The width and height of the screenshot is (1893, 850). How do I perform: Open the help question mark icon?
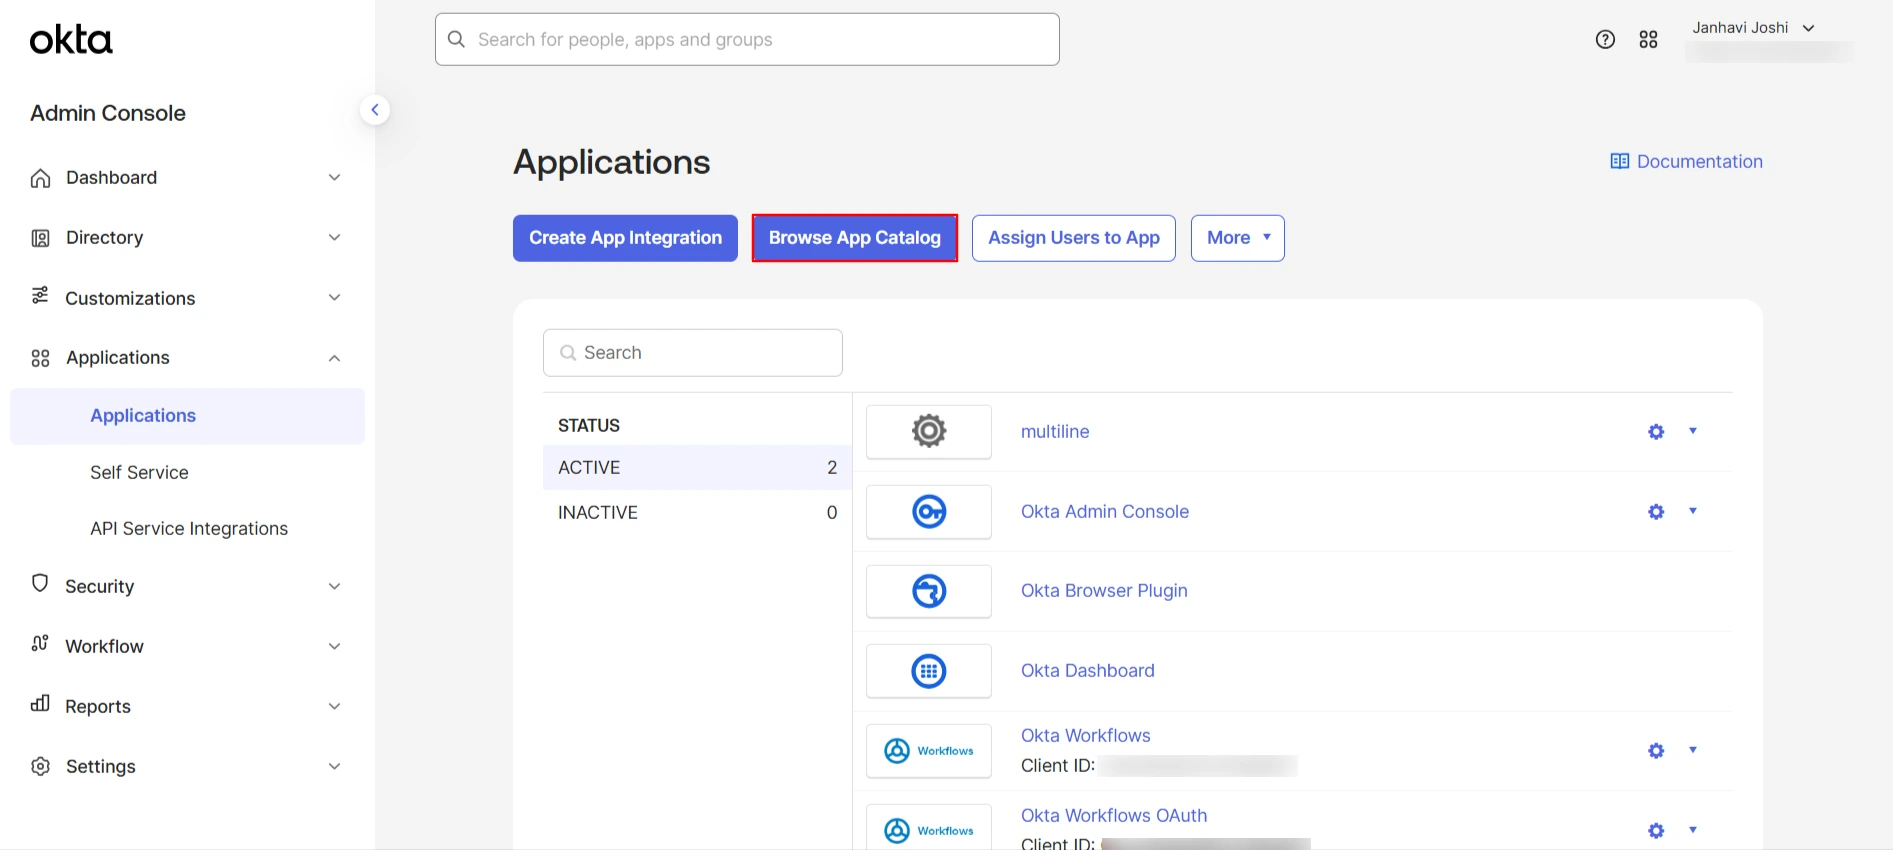(x=1605, y=40)
